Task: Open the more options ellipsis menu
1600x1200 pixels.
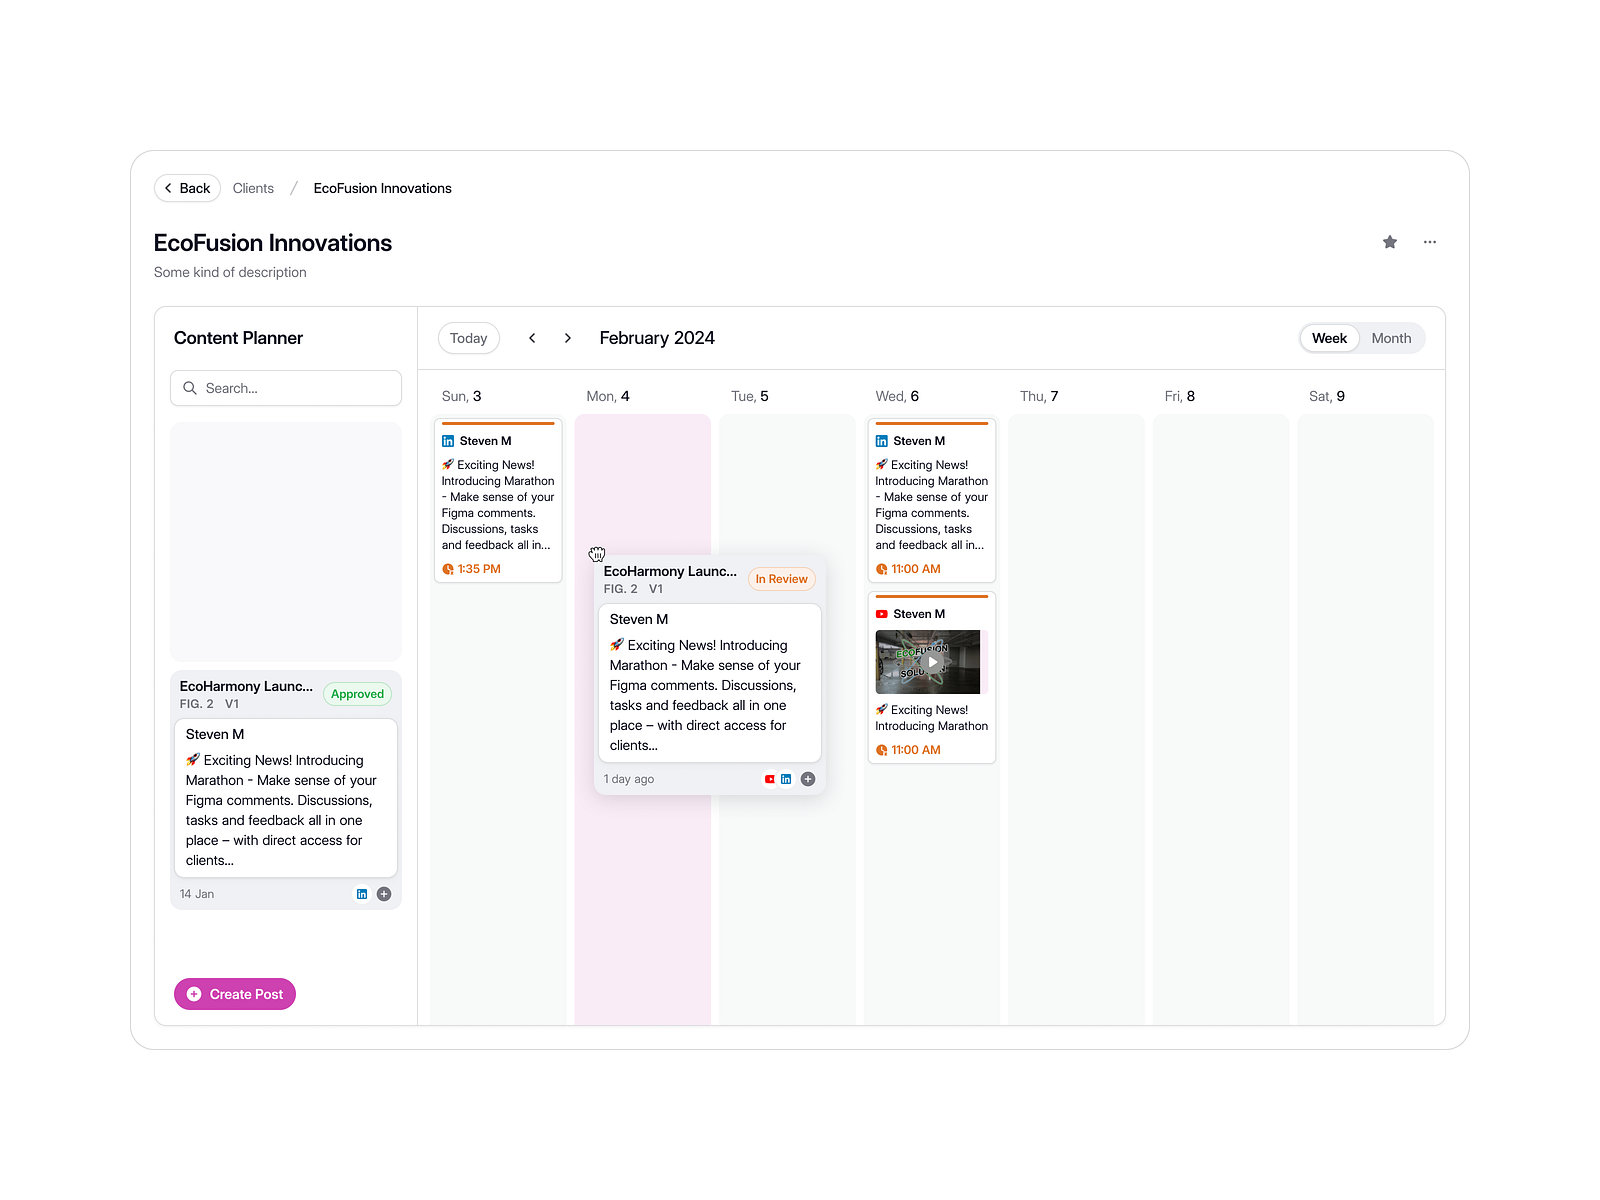Action: [x=1429, y=242]
